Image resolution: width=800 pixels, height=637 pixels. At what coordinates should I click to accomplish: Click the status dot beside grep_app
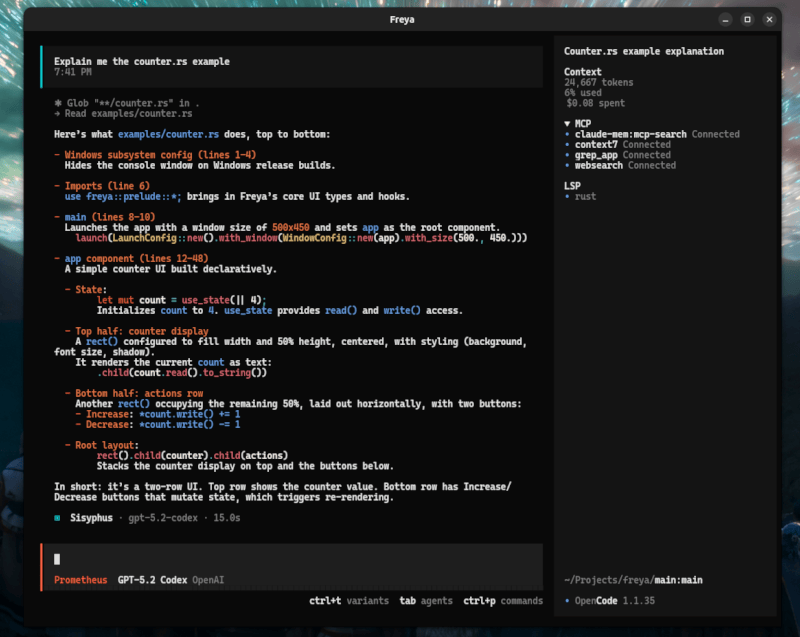(567, 155)
